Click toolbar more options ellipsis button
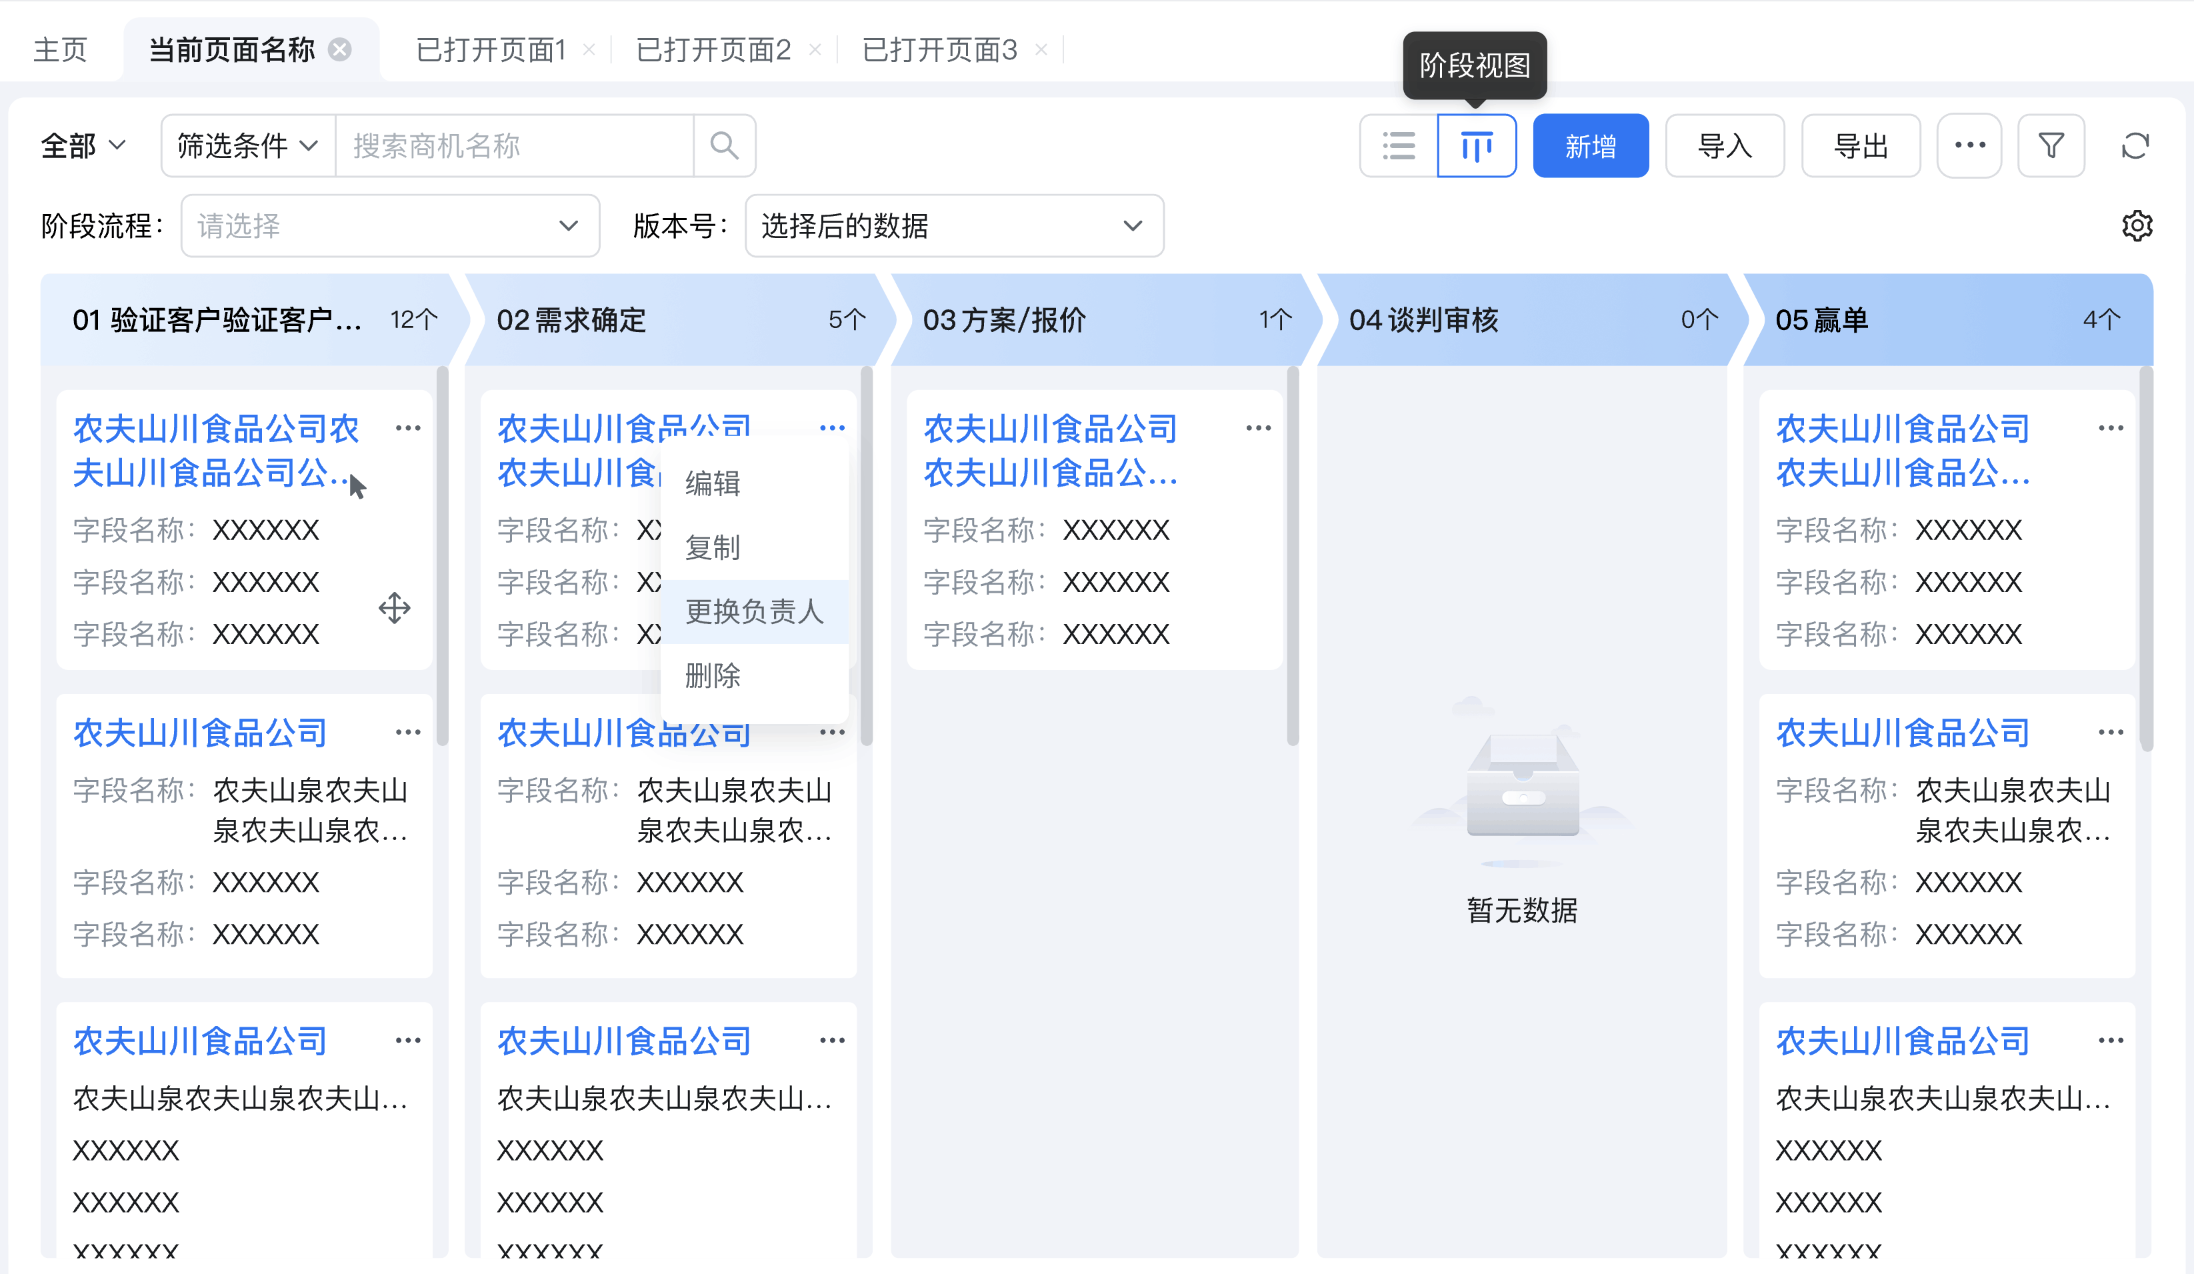Viewport: 2194px width, 1274px height. [1969, 146]
